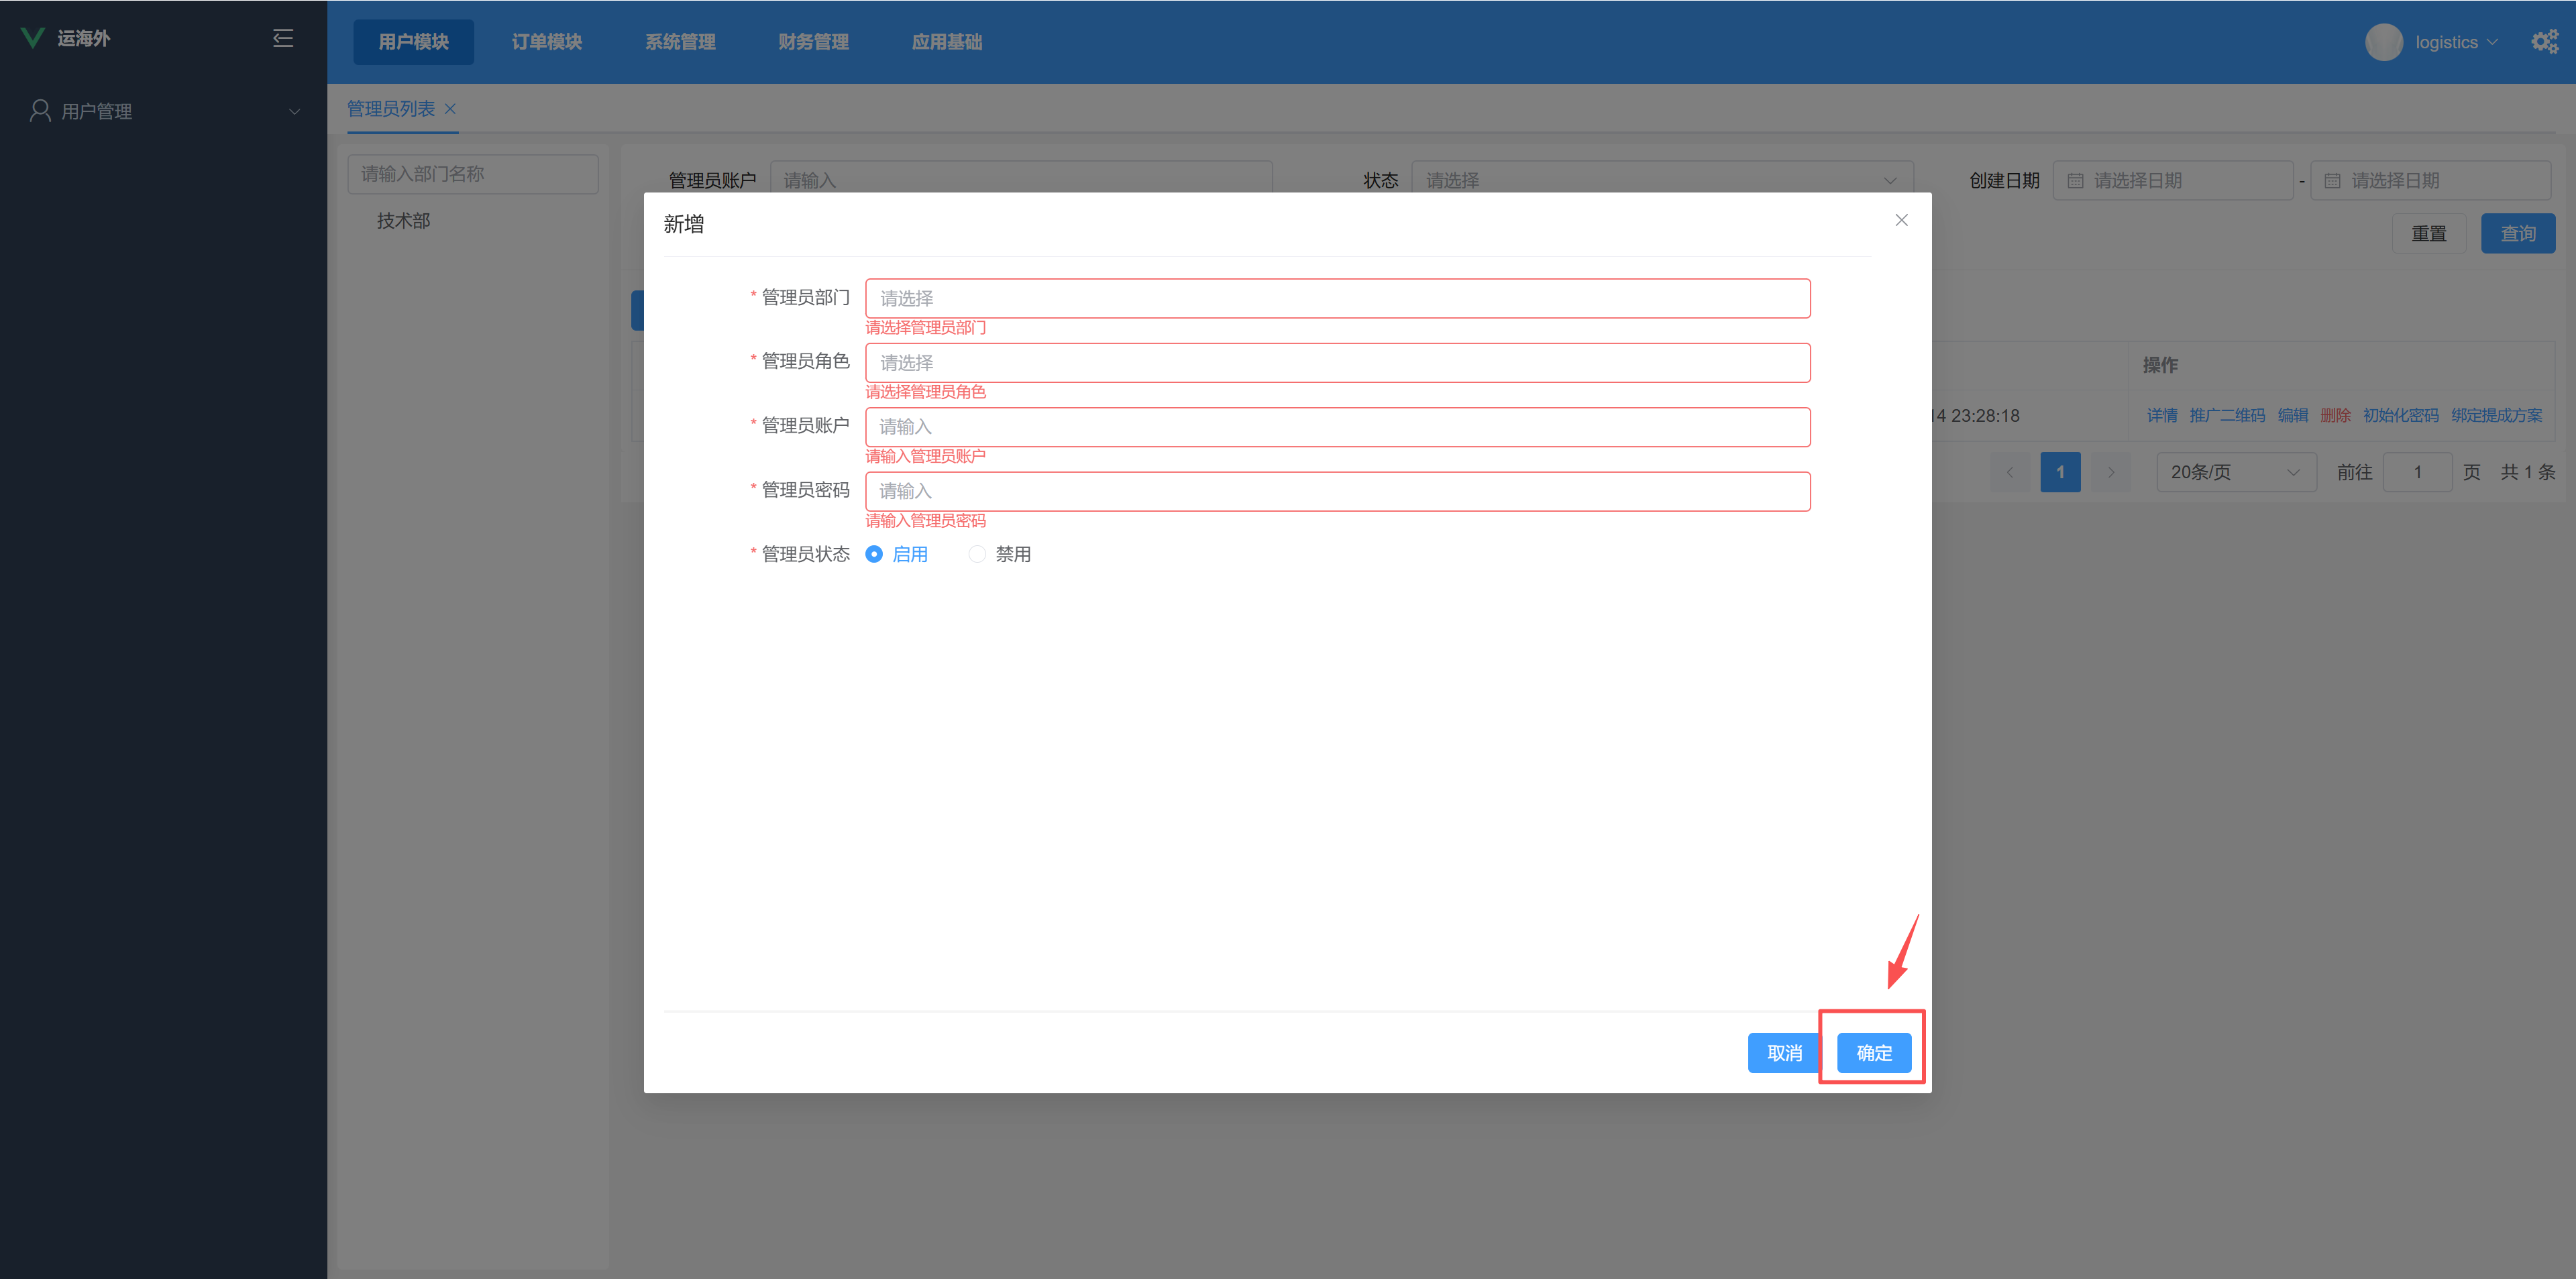Click the 管理员账户 input in dialog
The height and width of the screenshot is (1279, 2576).
click(x=1337, y=427)
